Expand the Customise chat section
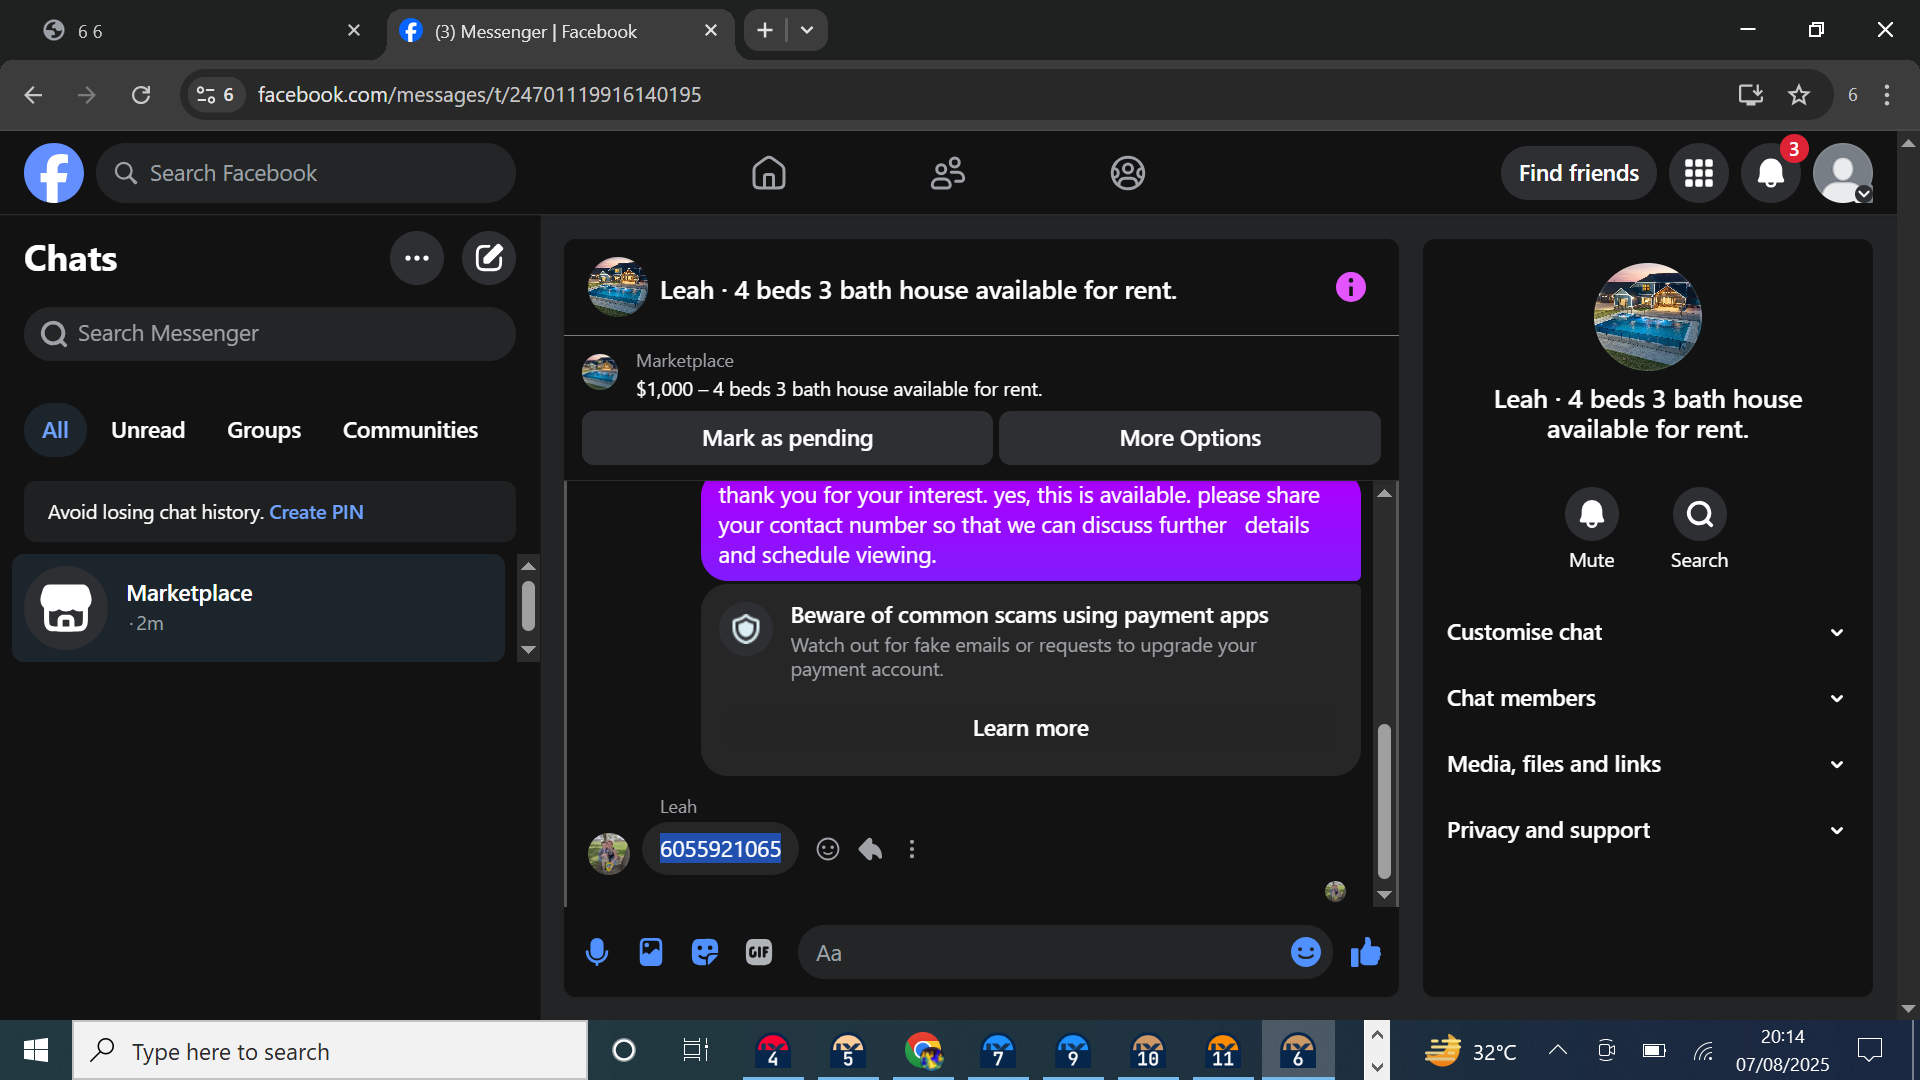1920x1080 pixels. 1646,632
